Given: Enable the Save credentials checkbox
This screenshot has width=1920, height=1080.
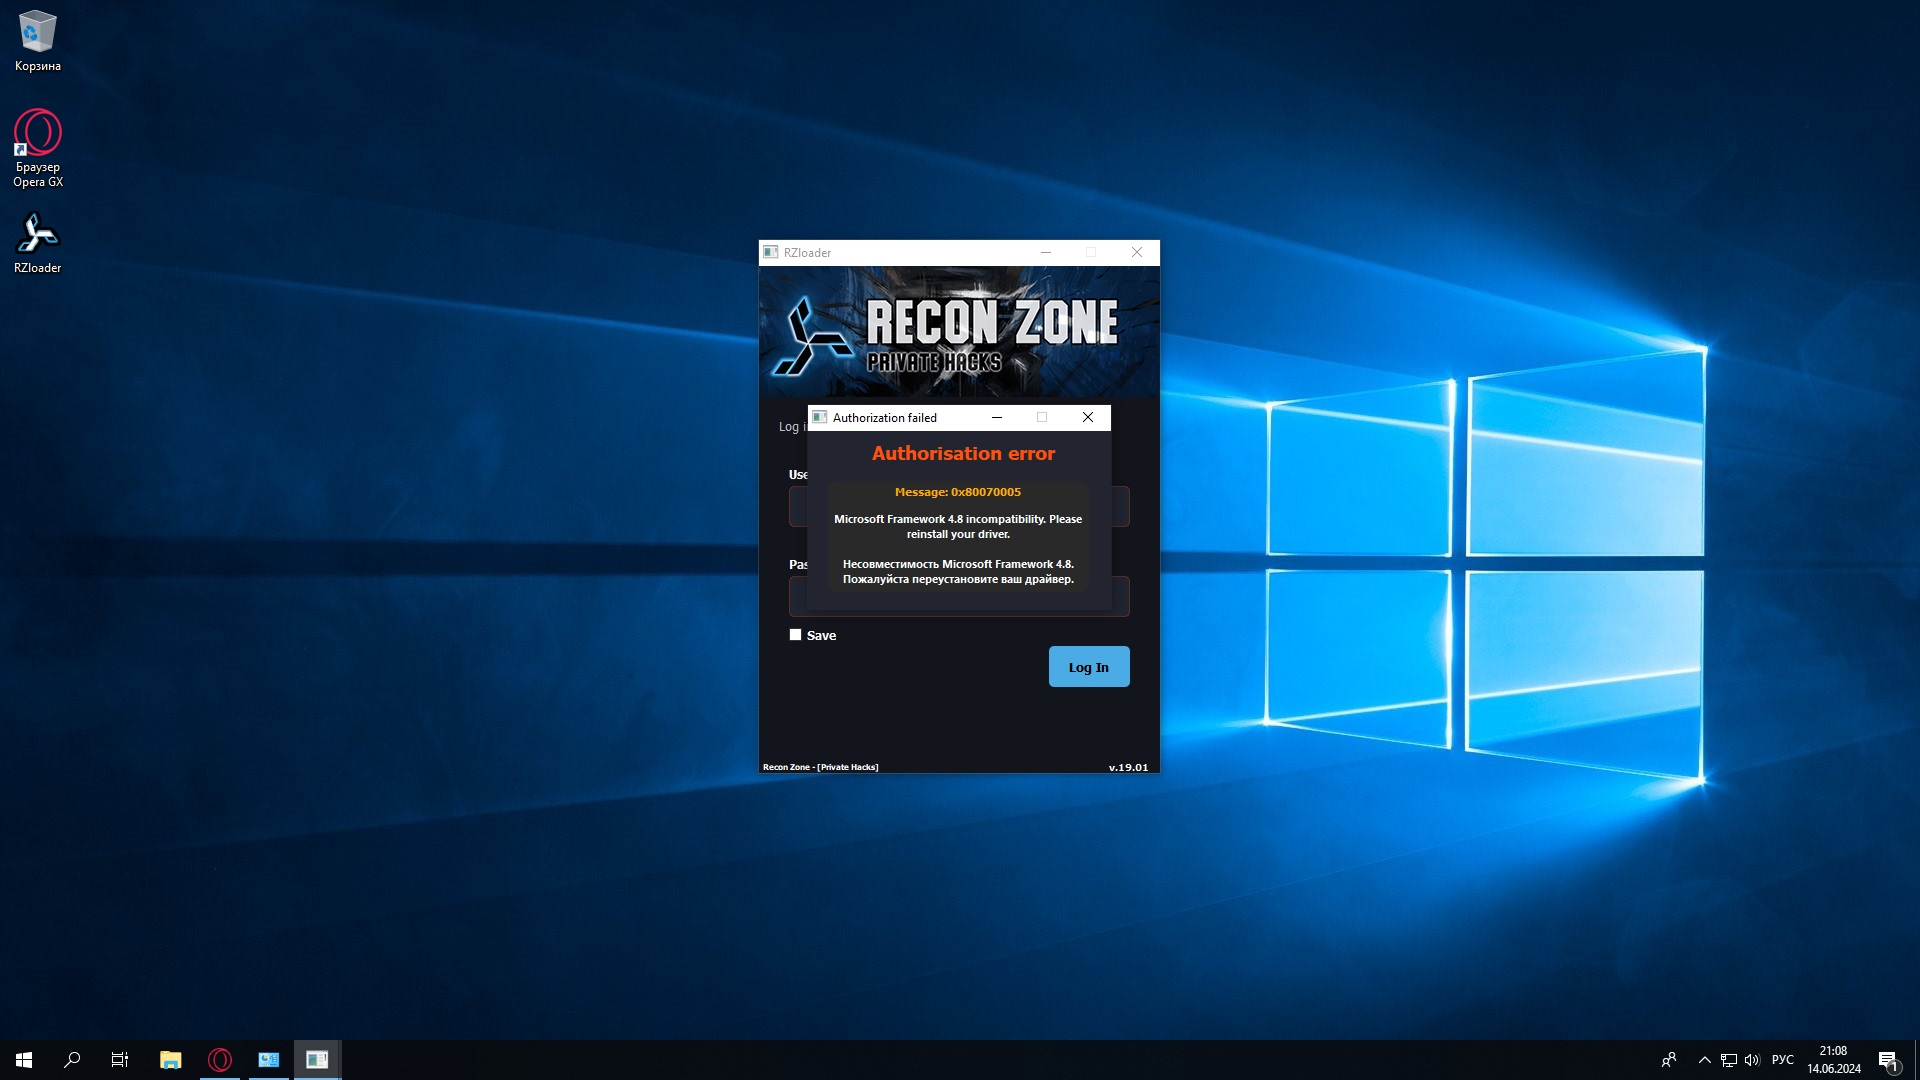Looking at the screenshot, I should 796,635.
